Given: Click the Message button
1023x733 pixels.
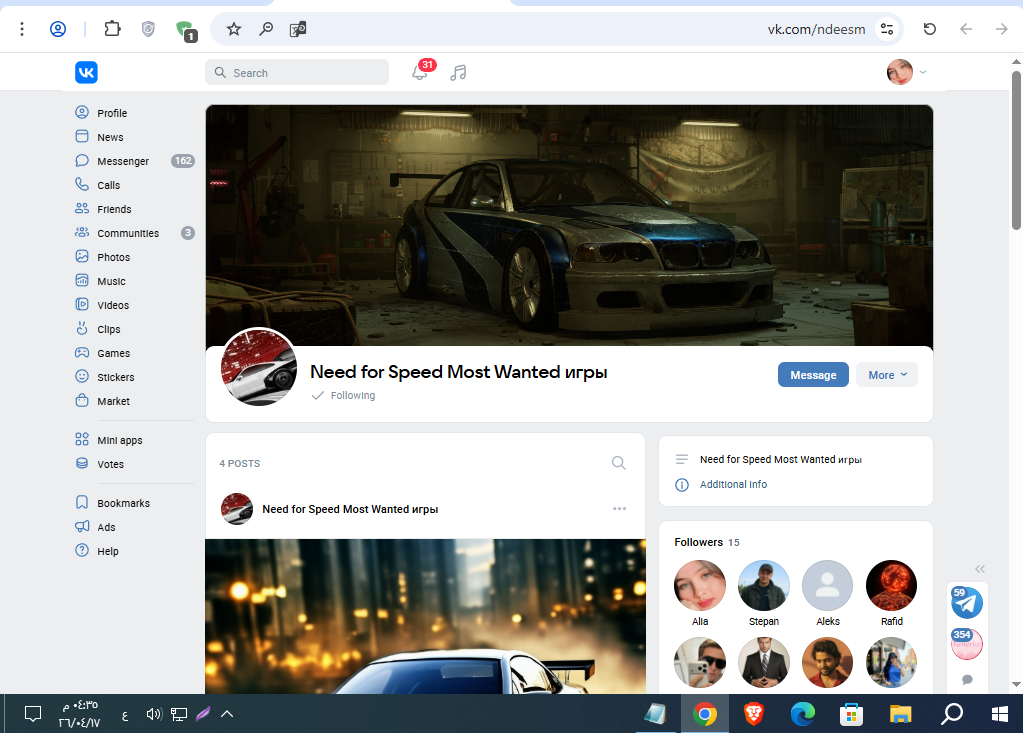Looking at the screenshot, I should coord(813,375).
